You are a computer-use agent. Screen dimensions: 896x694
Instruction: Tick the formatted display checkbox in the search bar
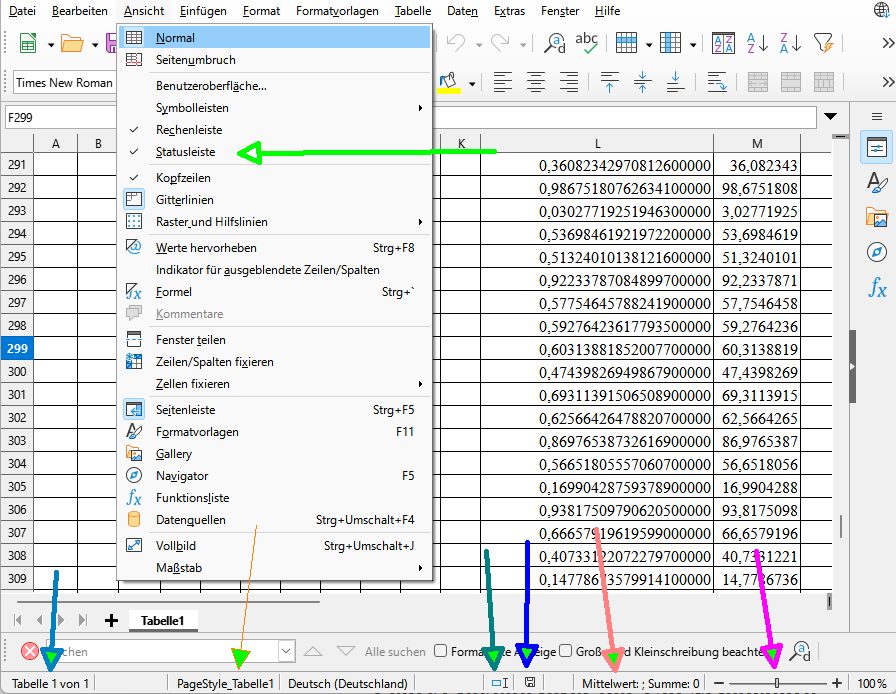click(x=440, y=651)
